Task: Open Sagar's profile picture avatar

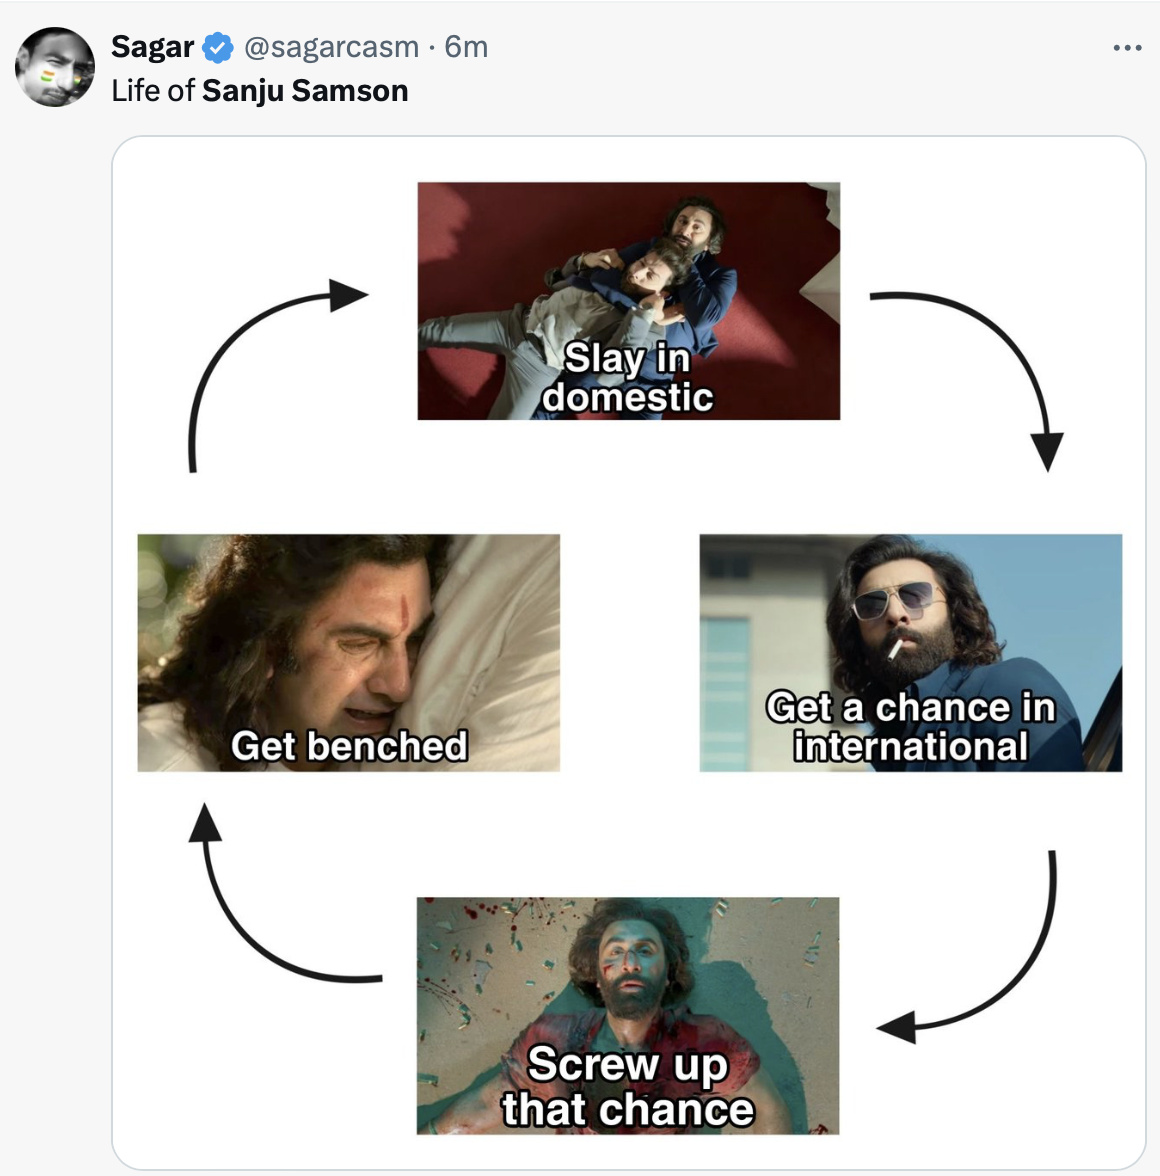Action: [x=55, y=67]
